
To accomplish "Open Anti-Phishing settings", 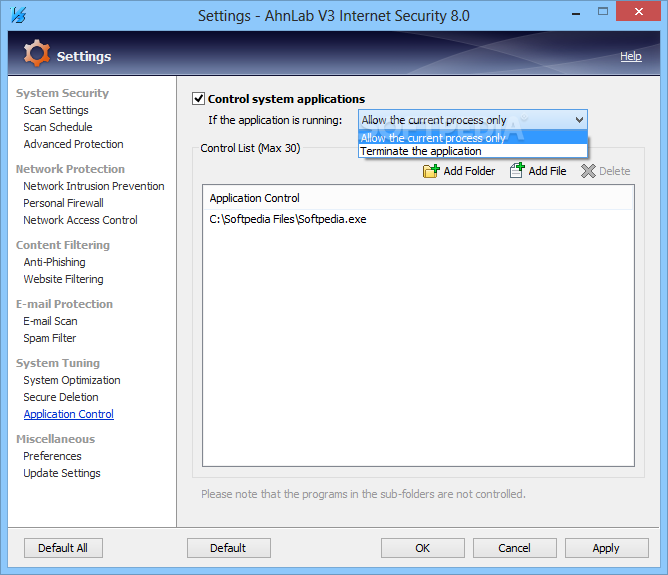I will pos(55,262).
